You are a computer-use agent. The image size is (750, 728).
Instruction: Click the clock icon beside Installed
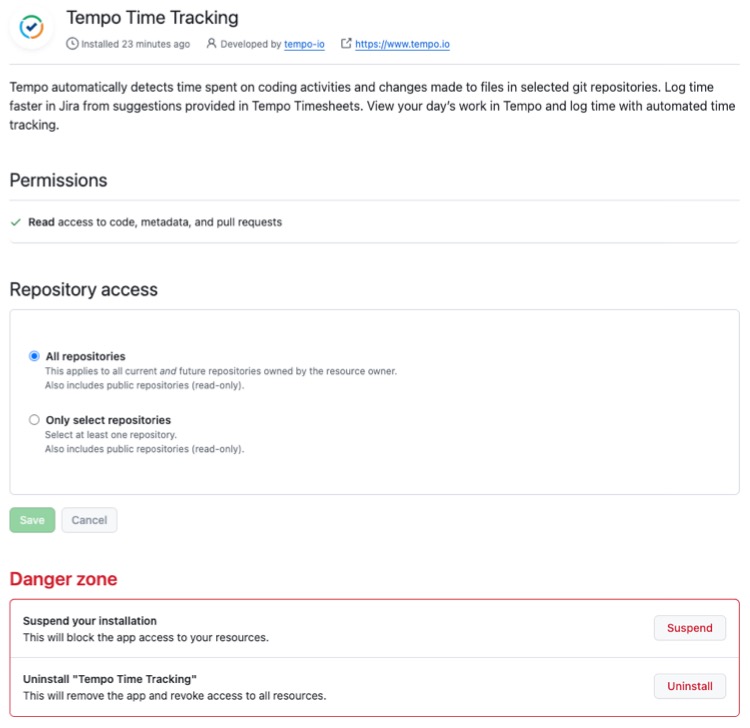[x=71, y=44]
